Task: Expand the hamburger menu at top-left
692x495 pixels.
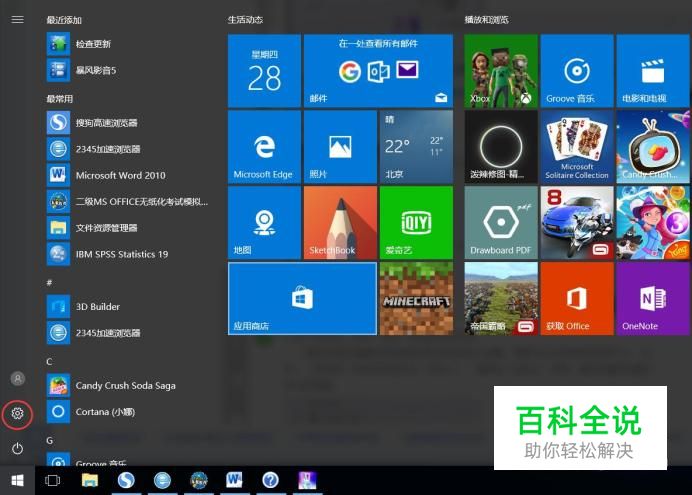Action: [17, 19]
